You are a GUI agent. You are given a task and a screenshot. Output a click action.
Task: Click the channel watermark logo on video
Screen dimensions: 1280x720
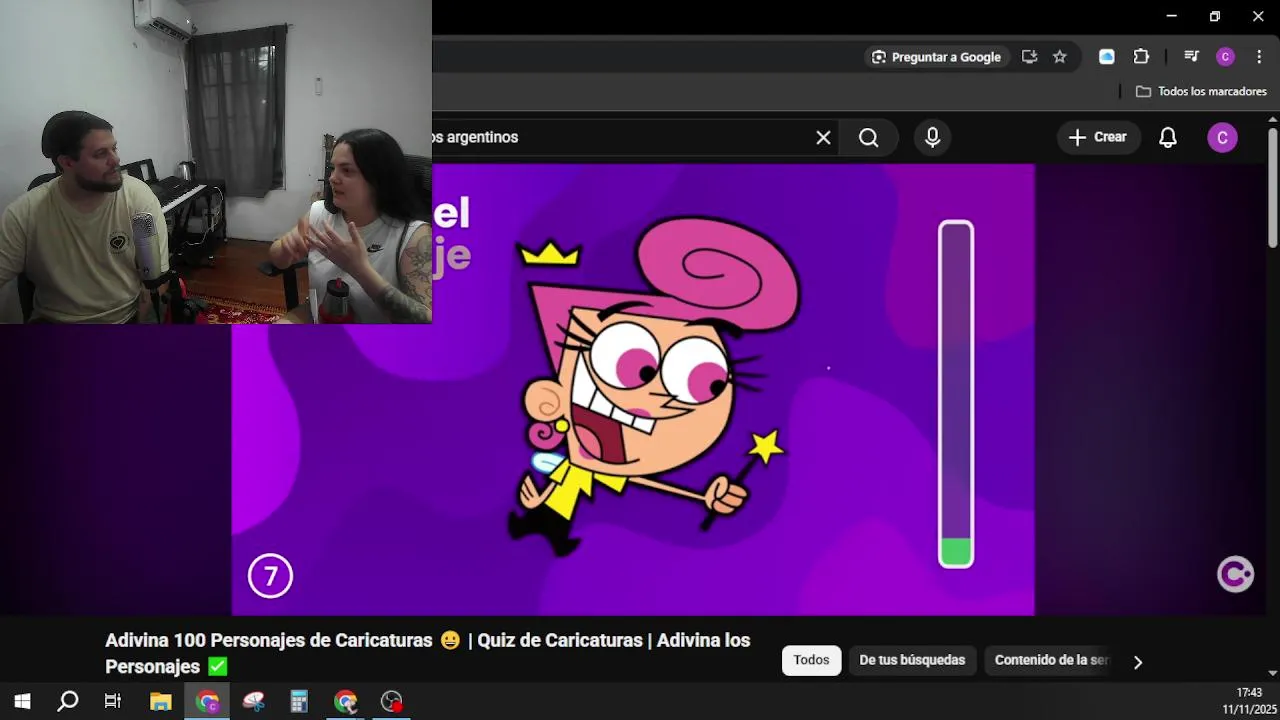[1235, 574]
